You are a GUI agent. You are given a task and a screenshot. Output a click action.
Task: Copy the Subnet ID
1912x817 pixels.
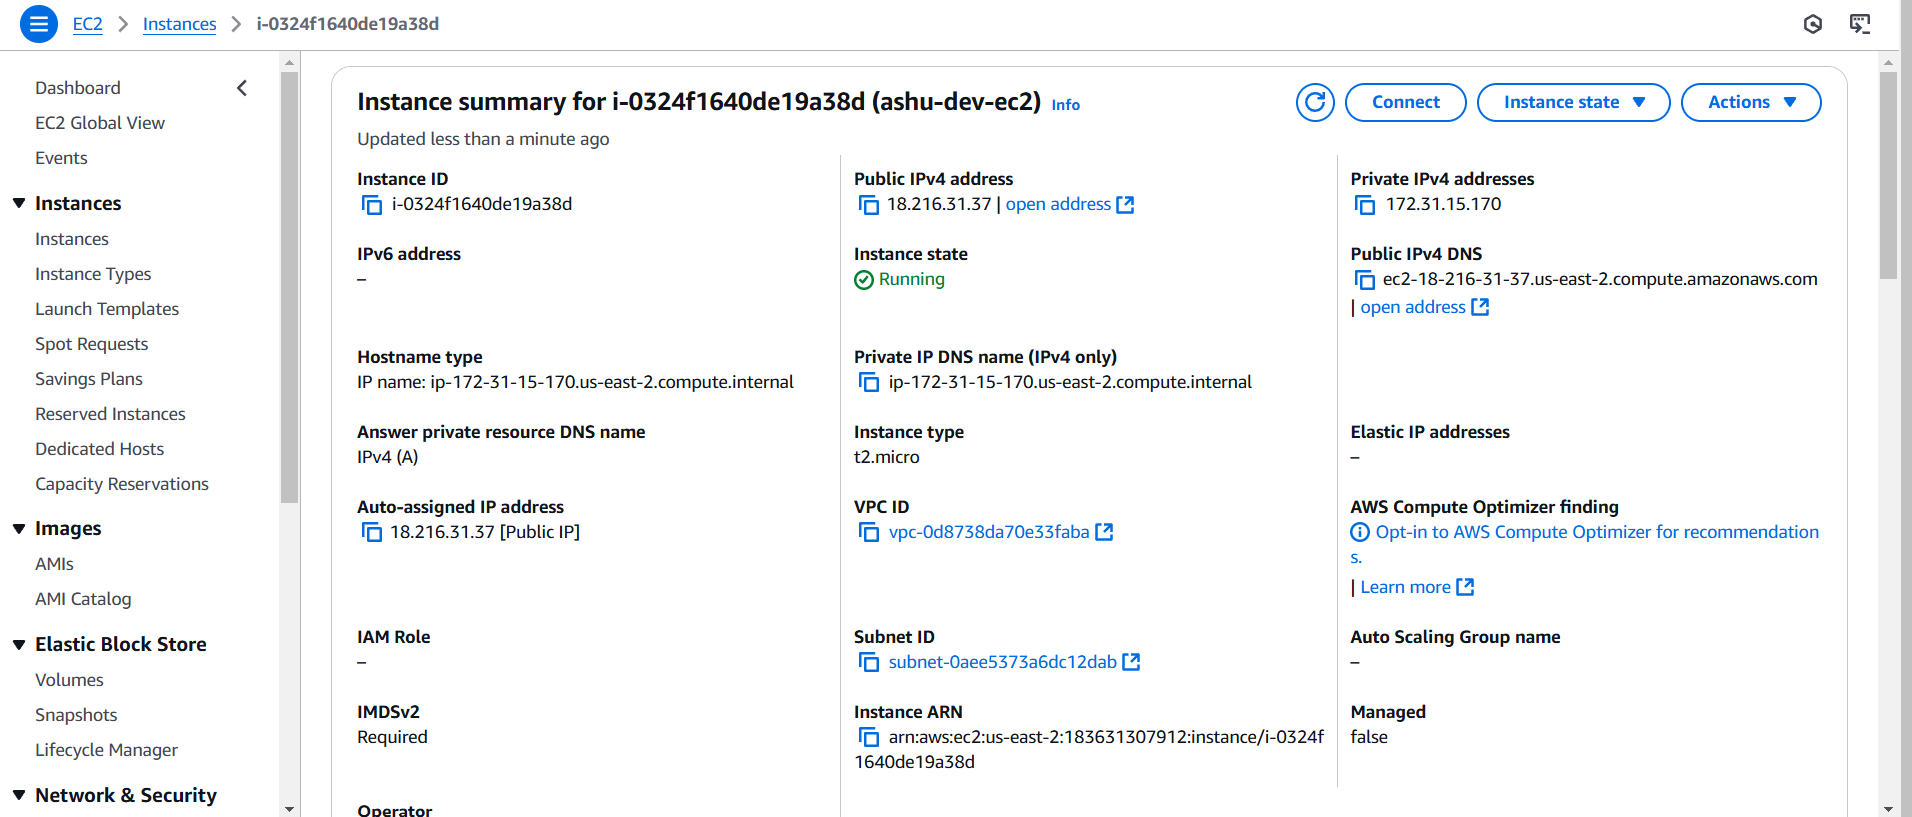[x=869, y=662]
